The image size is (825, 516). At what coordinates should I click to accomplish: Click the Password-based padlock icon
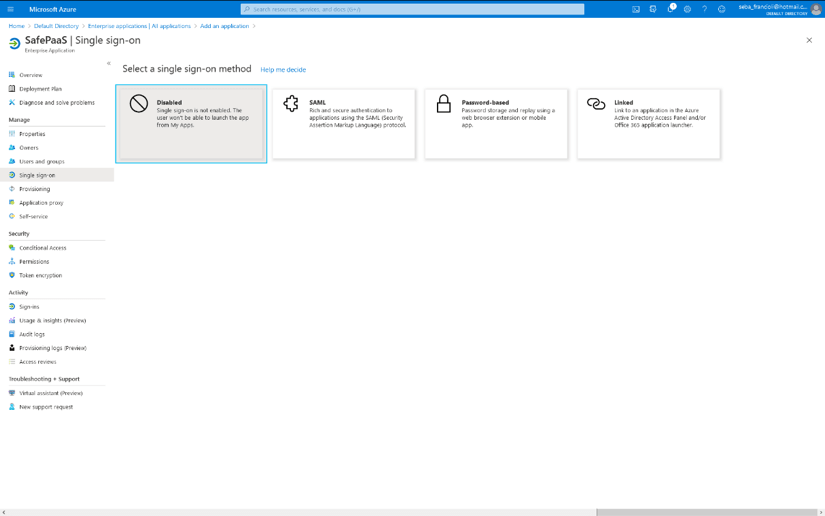(444, 104)
